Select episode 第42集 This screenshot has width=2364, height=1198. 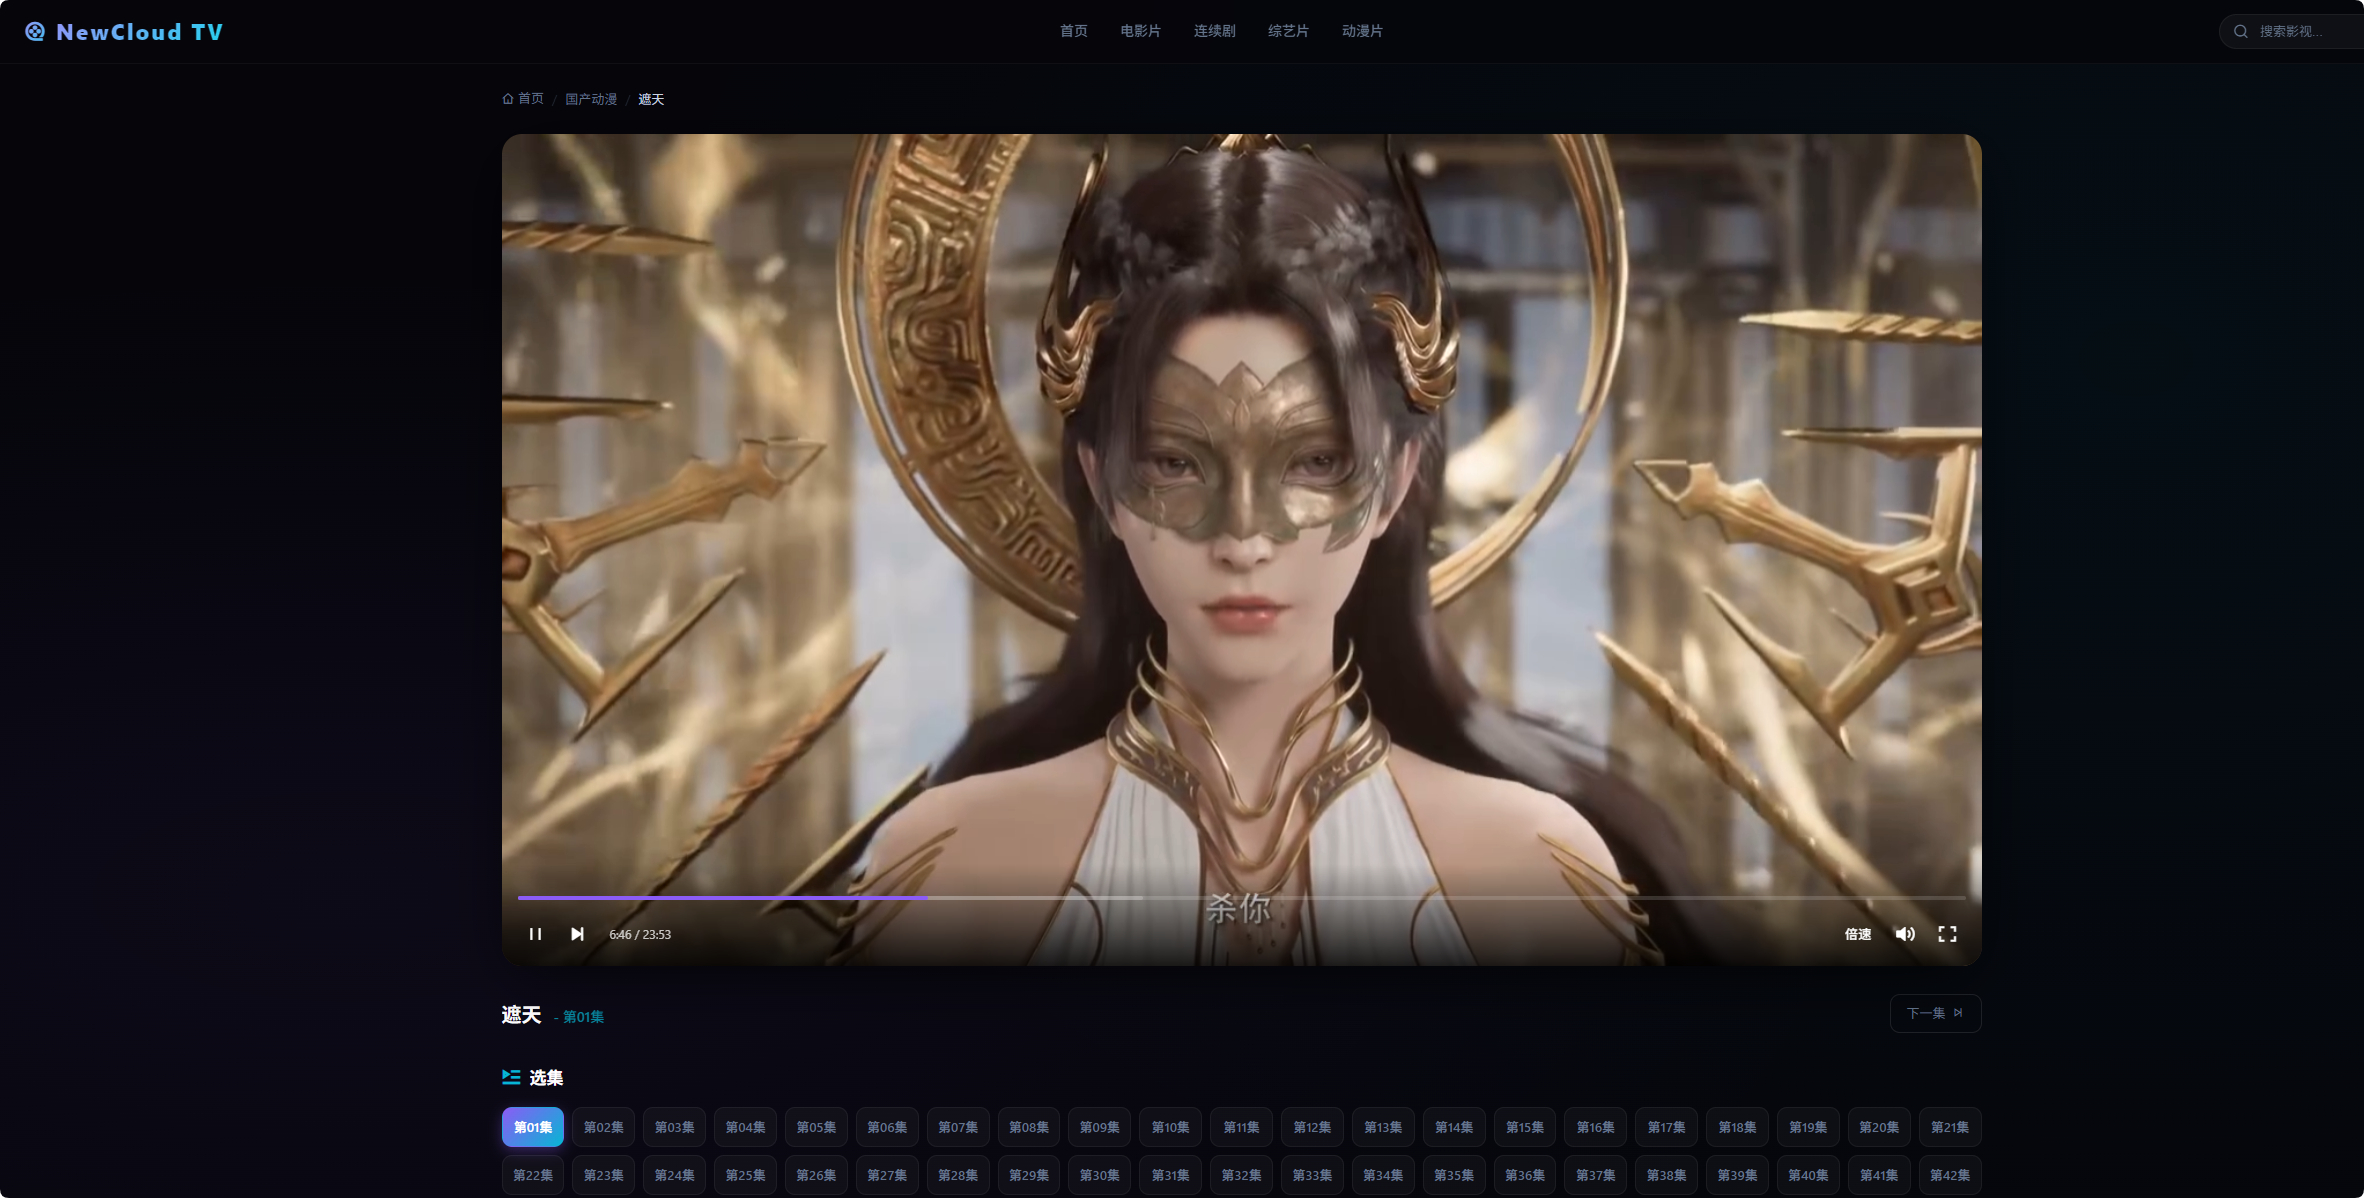1950,1175
